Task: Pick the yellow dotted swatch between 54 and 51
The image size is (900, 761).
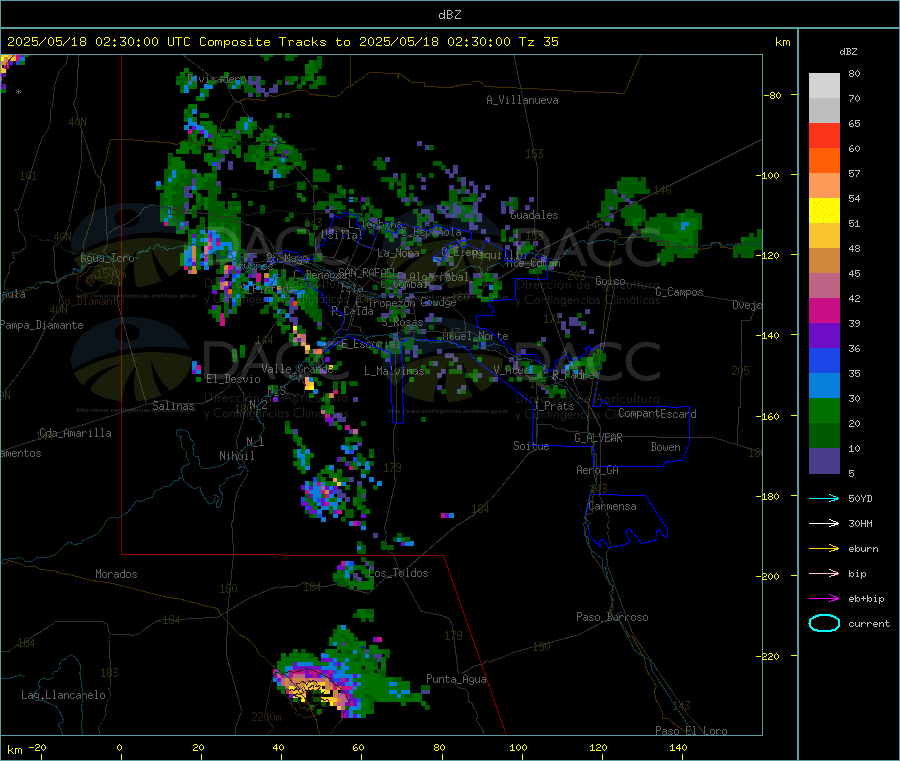Action: [x=824, y=211]
